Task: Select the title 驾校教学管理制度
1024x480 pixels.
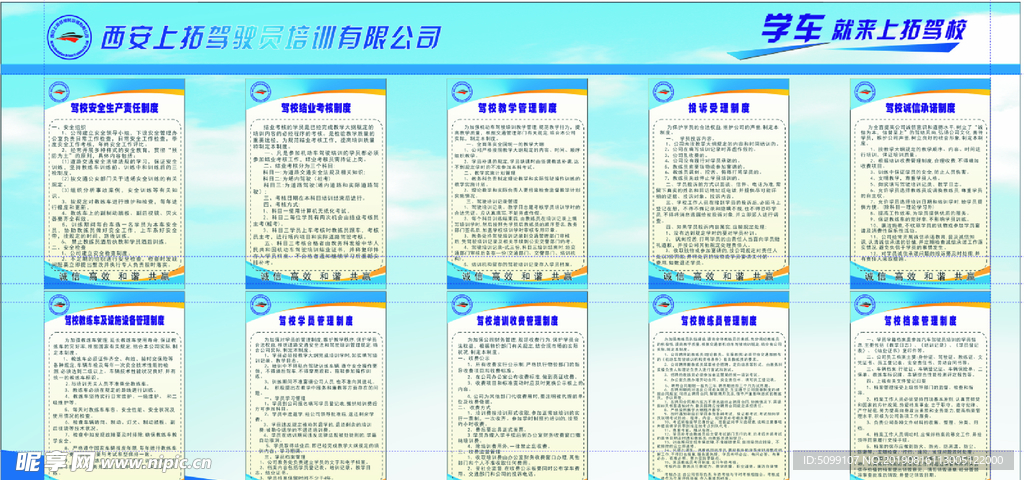Action: [517, 108]
